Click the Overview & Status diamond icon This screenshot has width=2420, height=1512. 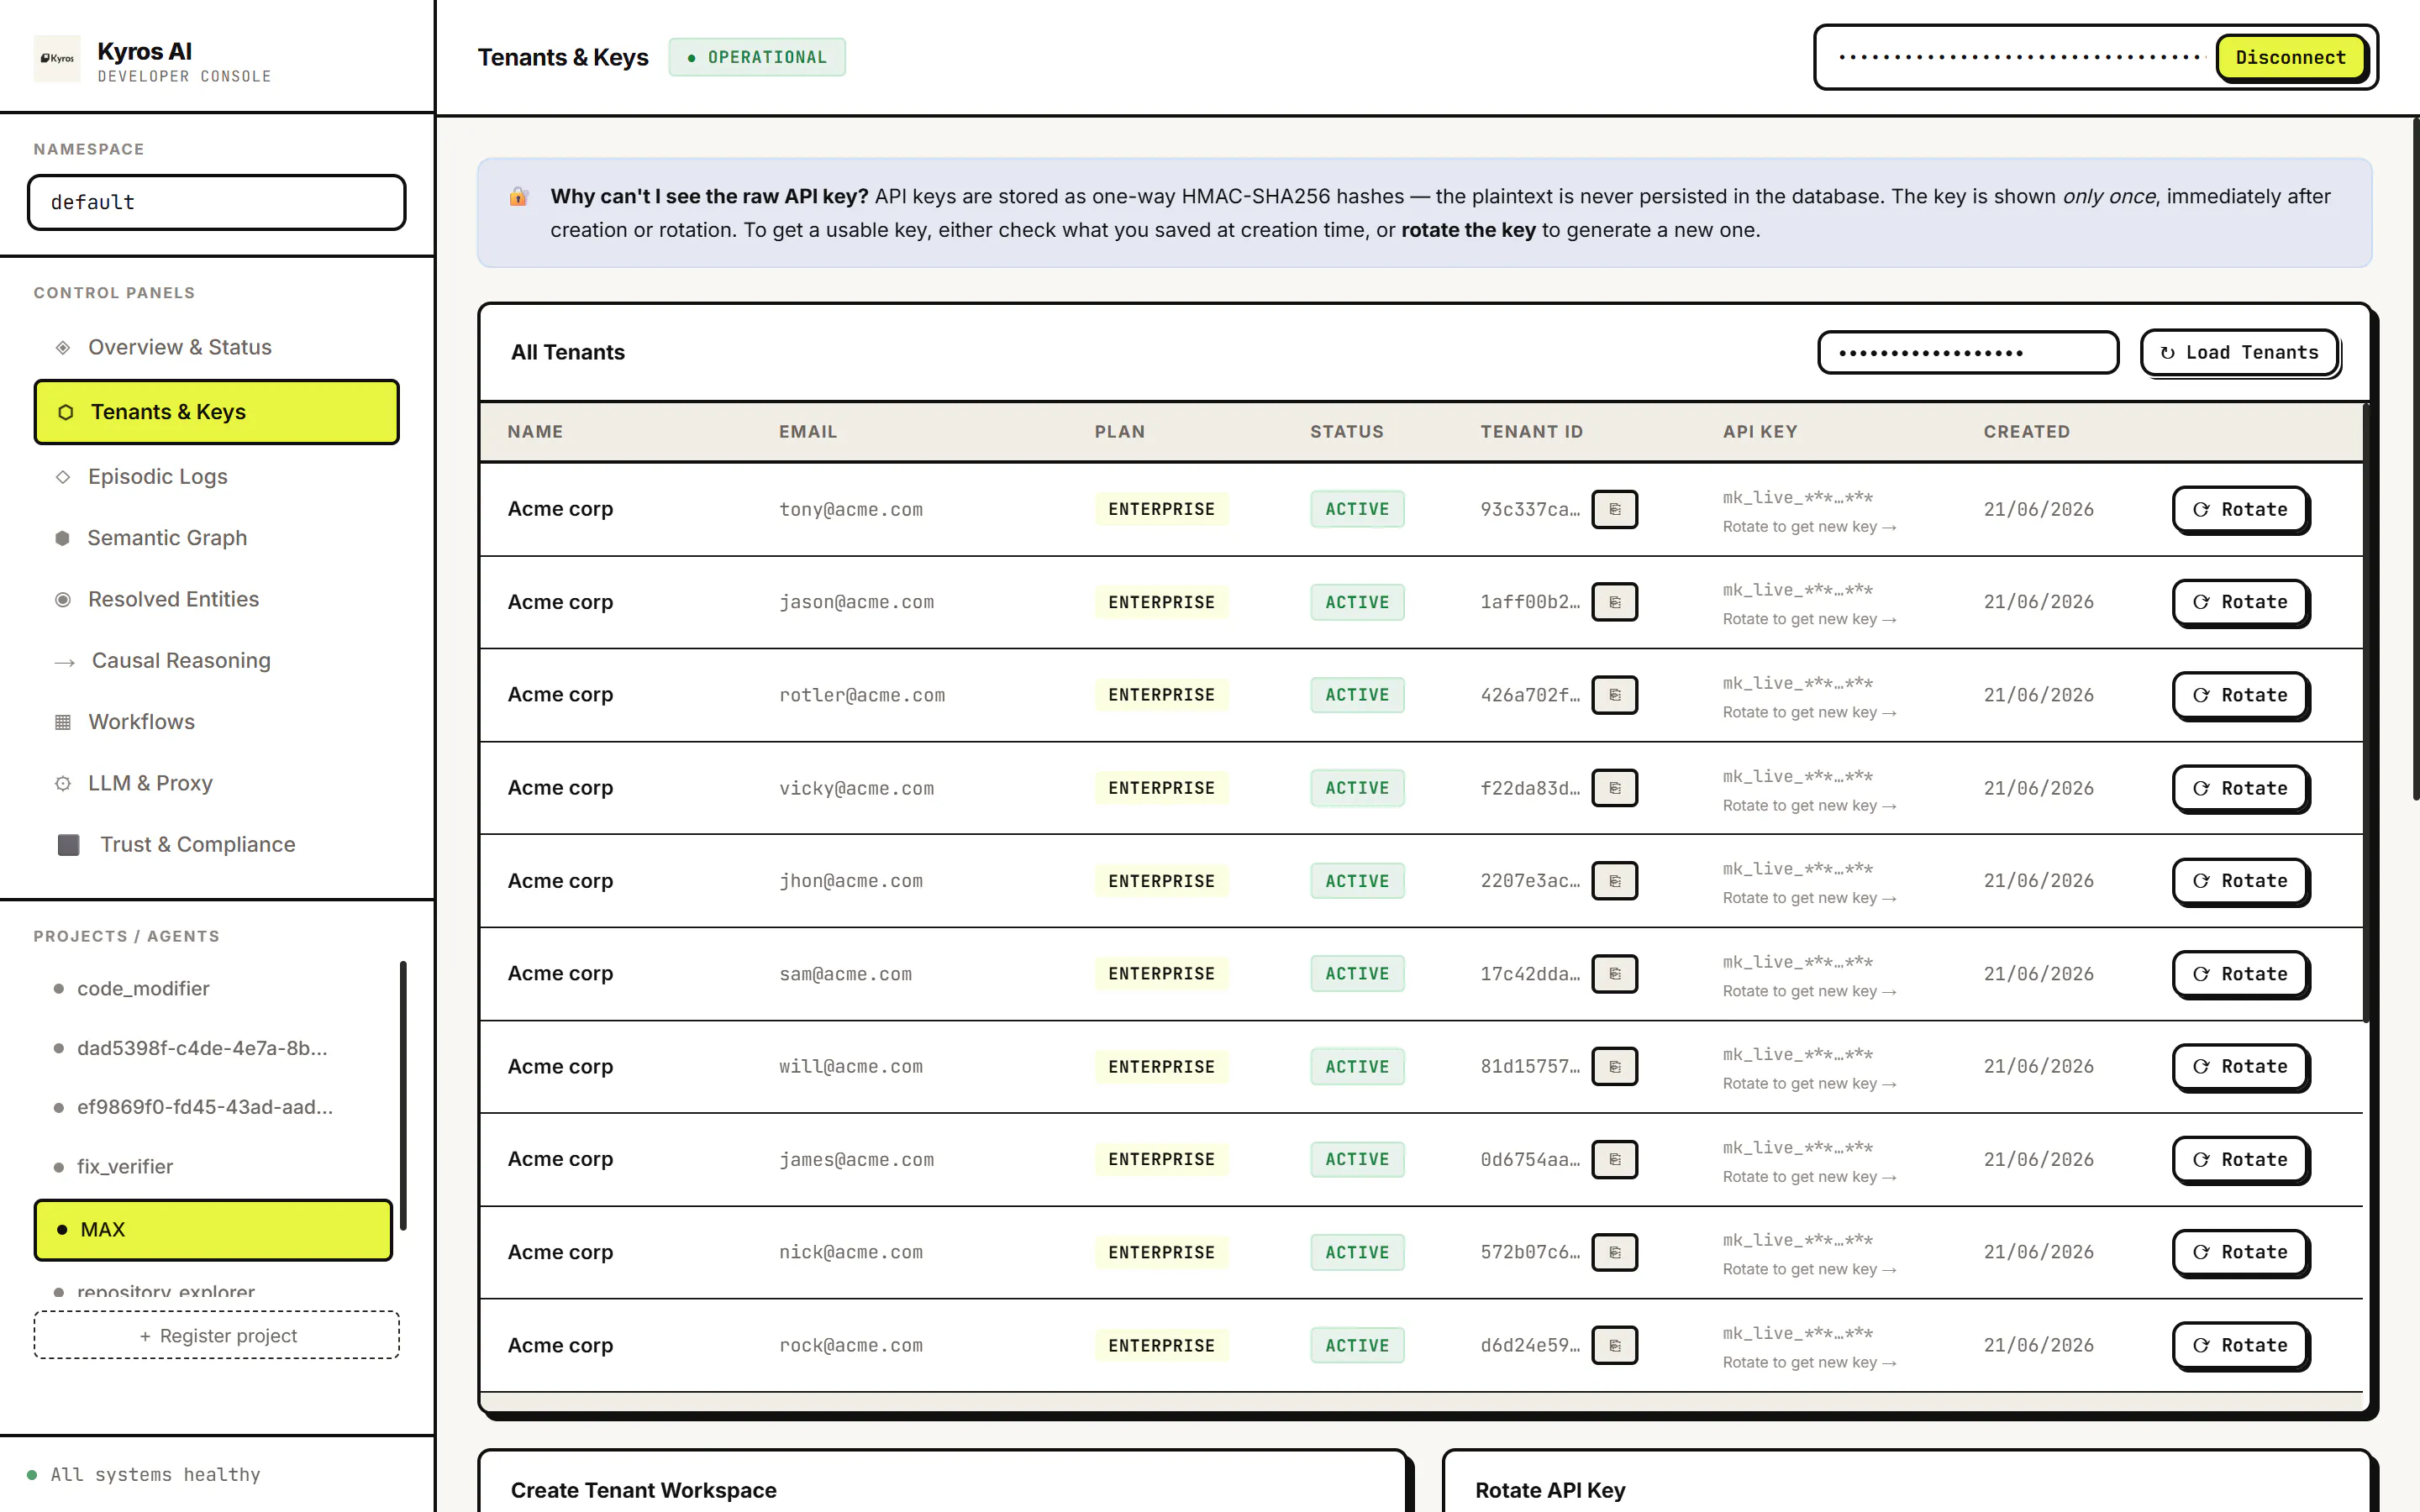(63, 348)
